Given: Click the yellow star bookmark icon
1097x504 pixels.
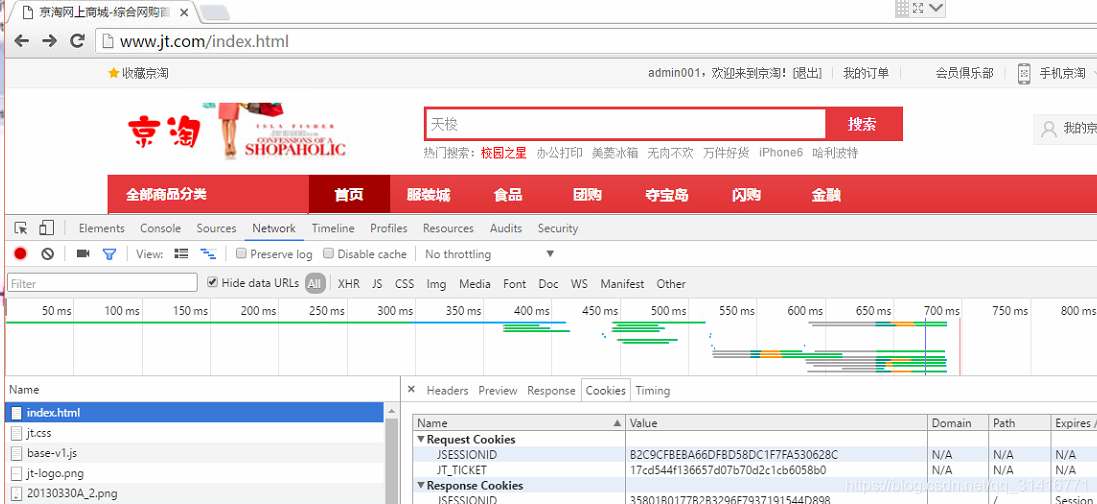Looking at the screenshot, I should coord(113,73).
